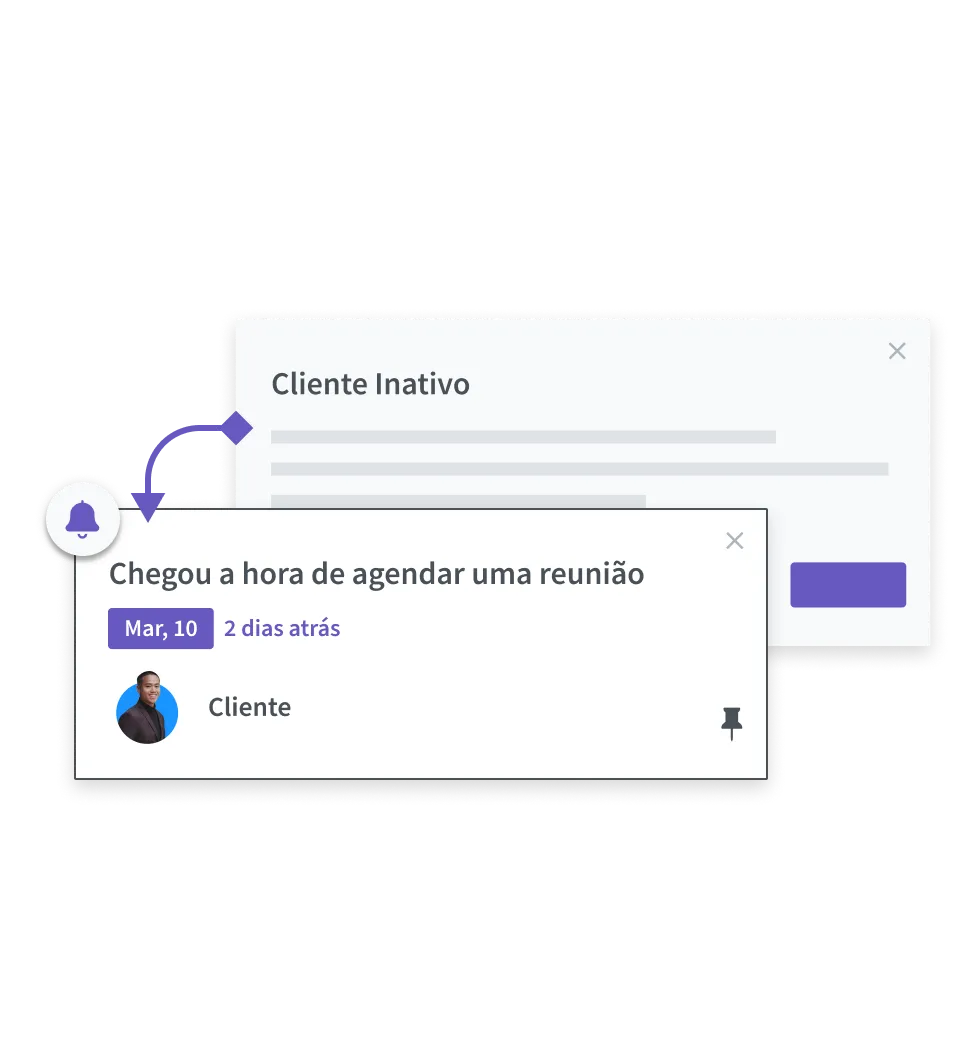Dismiss the meeting reminder card
976x1040 pixels.
735,541
